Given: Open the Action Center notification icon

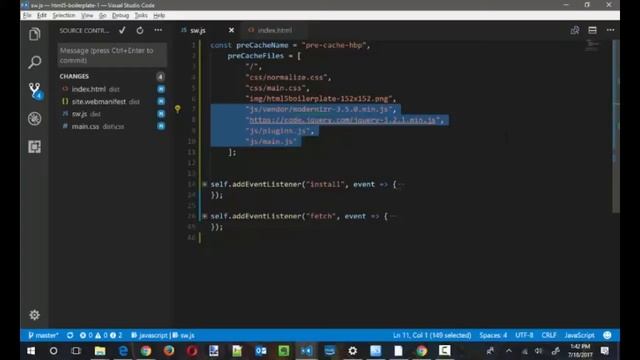Looking at the screenshot, I should point(605,351).
